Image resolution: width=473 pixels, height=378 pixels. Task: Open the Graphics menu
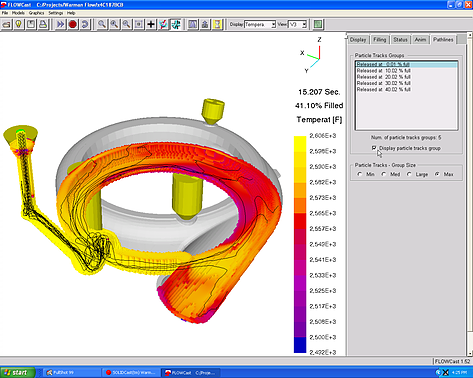(x=36, y=13)
